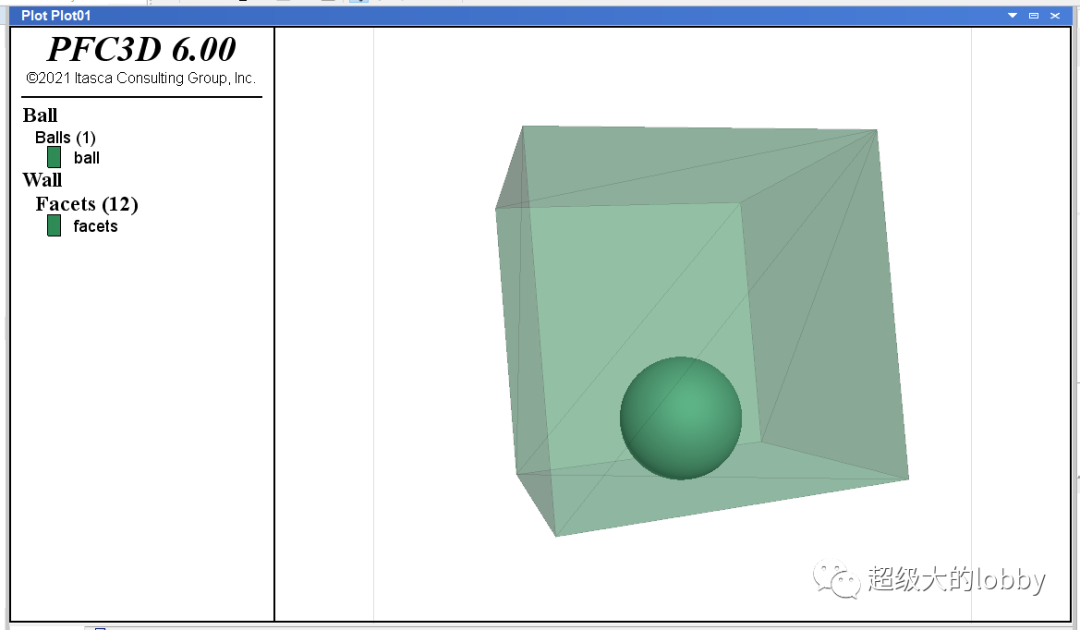Select the "Wall" heading in the legend
This screenshot has height=630, width=1080.
(x=41, y=180)
